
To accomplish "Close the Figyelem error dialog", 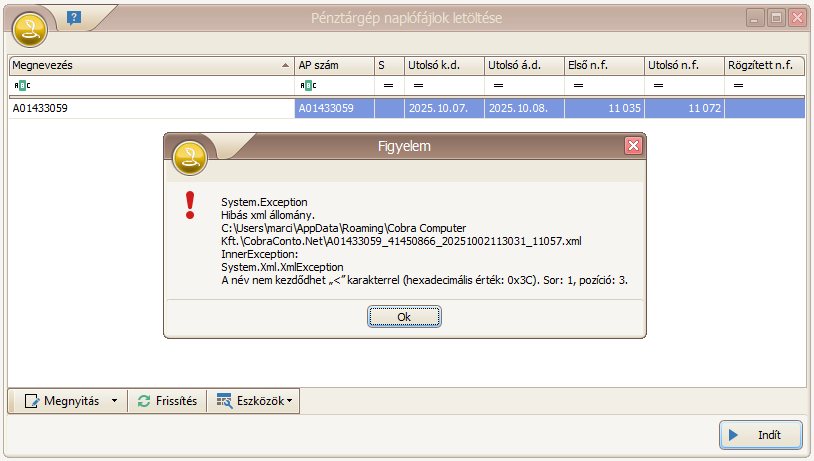I will 632,146.
